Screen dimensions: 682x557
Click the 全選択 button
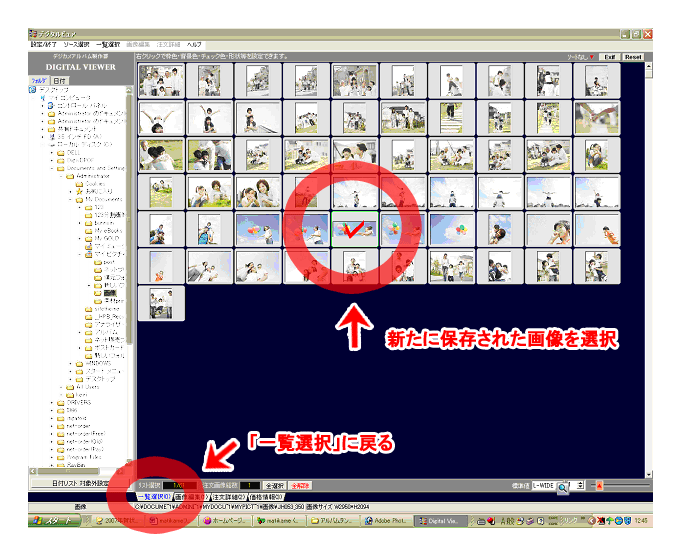[x=275, y=485]
